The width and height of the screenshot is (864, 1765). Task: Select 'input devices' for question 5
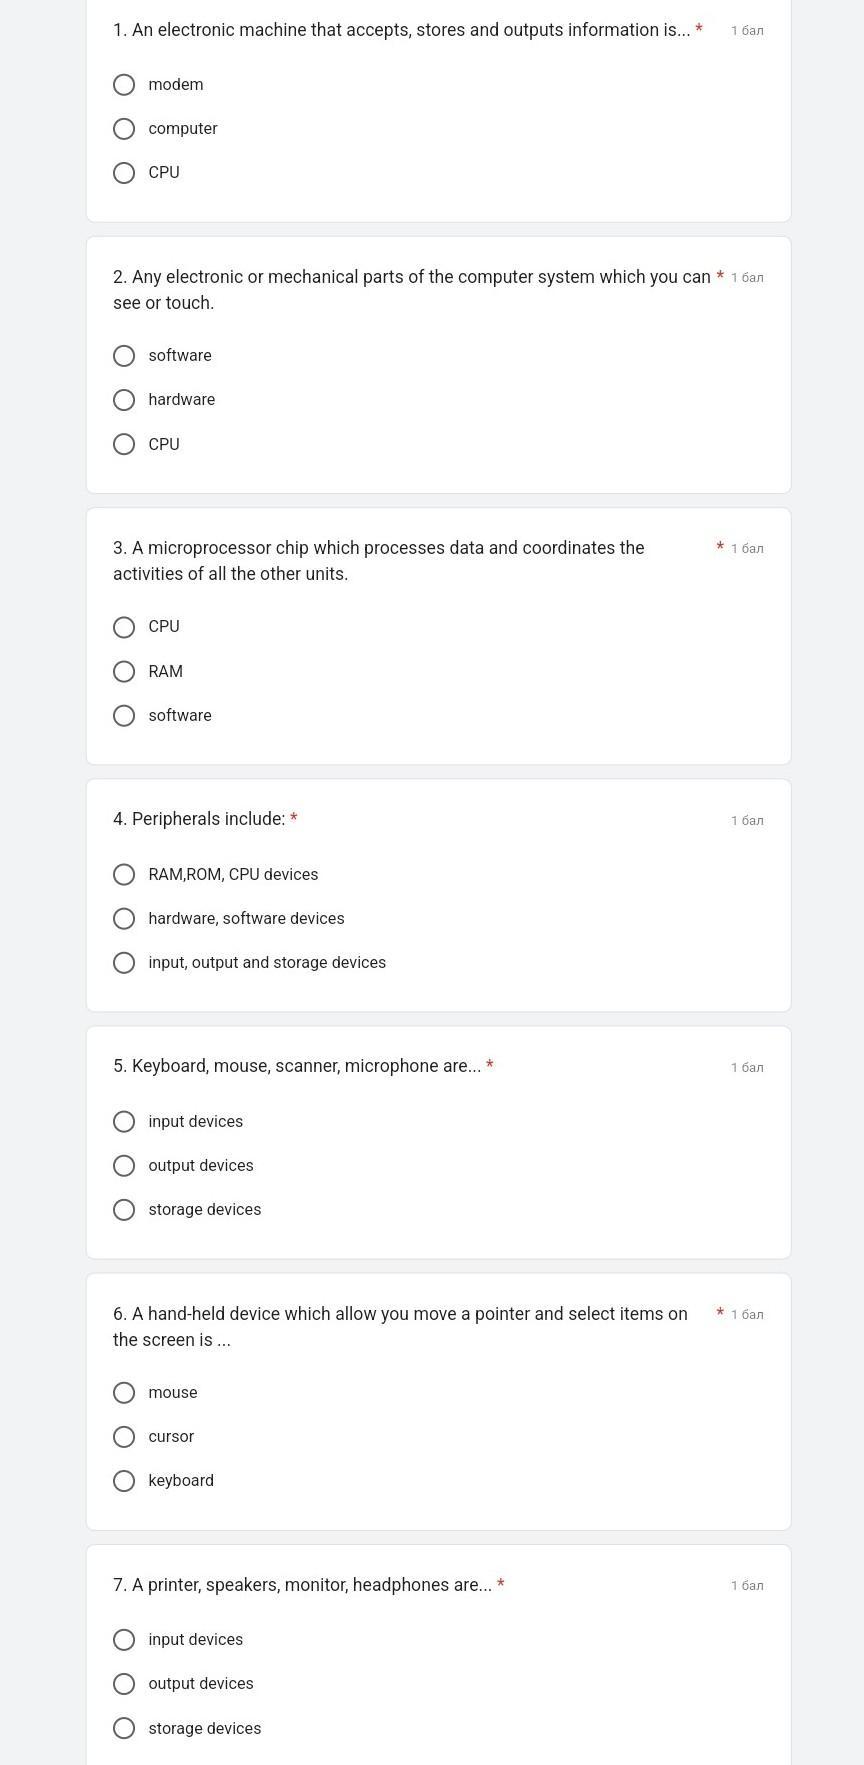[x=124, y=1122]
